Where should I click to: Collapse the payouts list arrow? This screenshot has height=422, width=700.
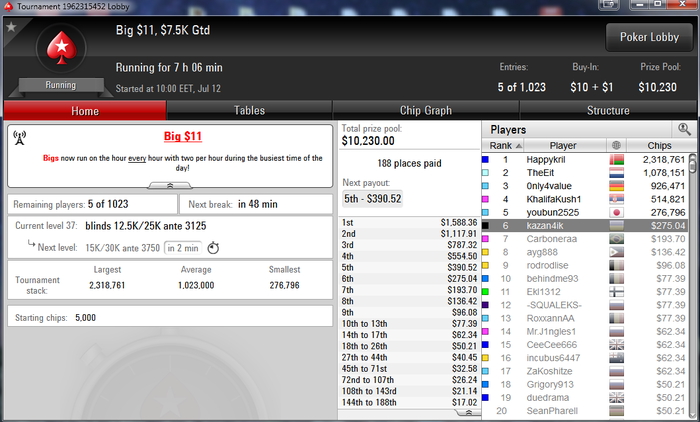coord(468,413)
